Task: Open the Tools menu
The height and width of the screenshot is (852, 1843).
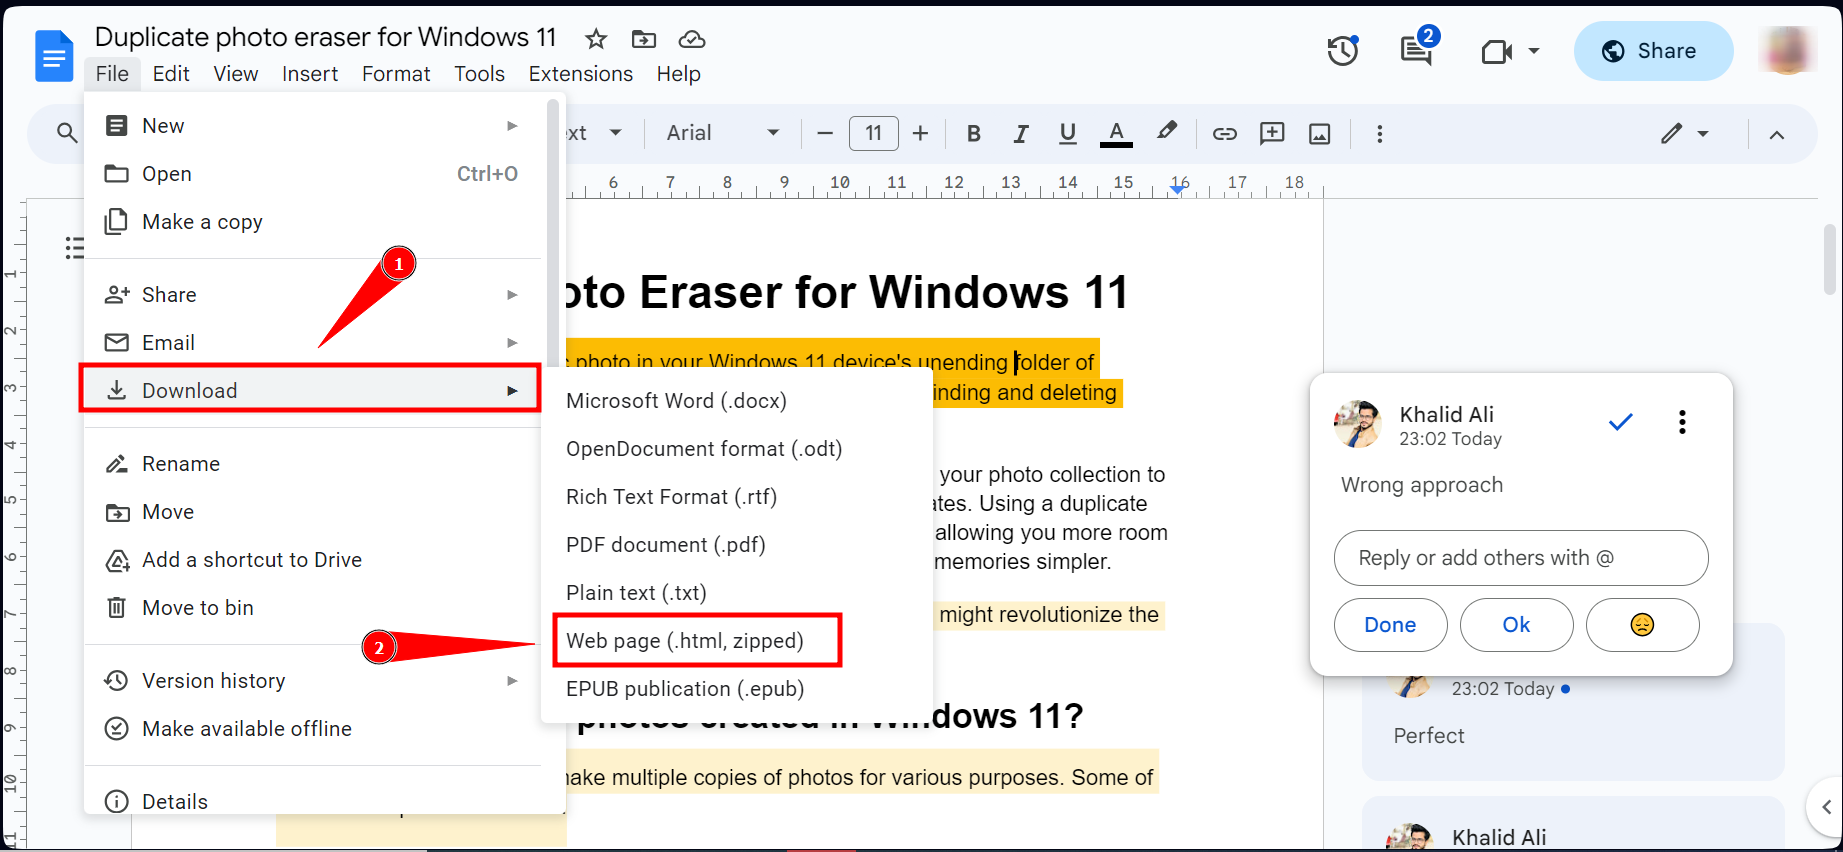Action: [479, 74]
